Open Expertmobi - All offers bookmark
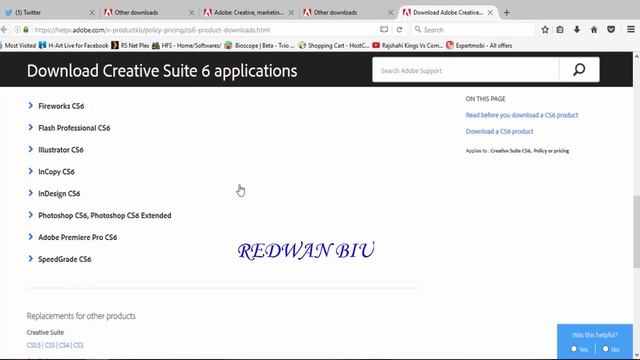 click(x=479, y=45)
